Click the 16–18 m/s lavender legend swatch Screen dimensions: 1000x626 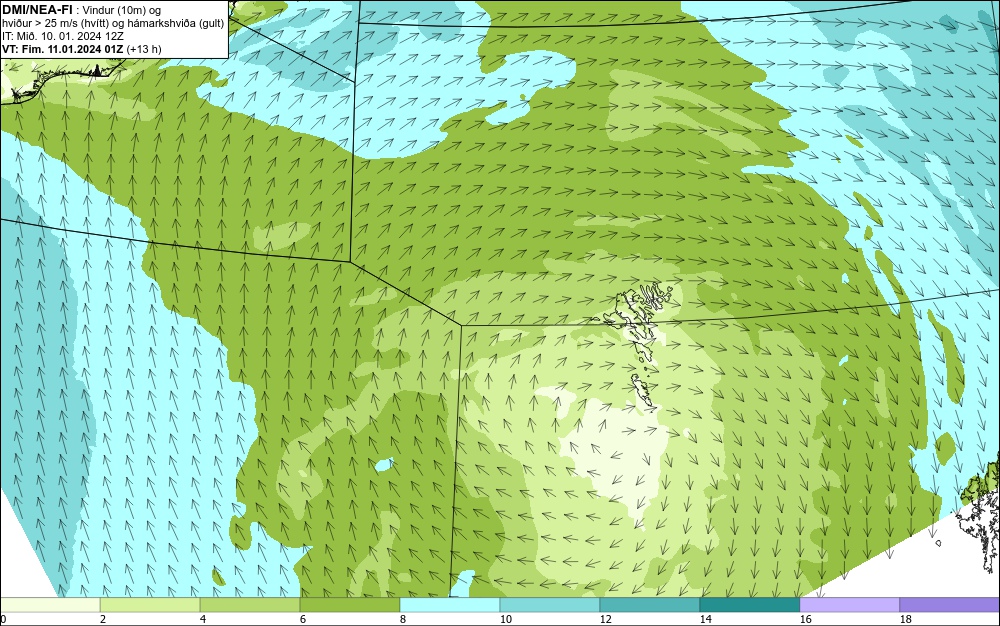(849, 604)
